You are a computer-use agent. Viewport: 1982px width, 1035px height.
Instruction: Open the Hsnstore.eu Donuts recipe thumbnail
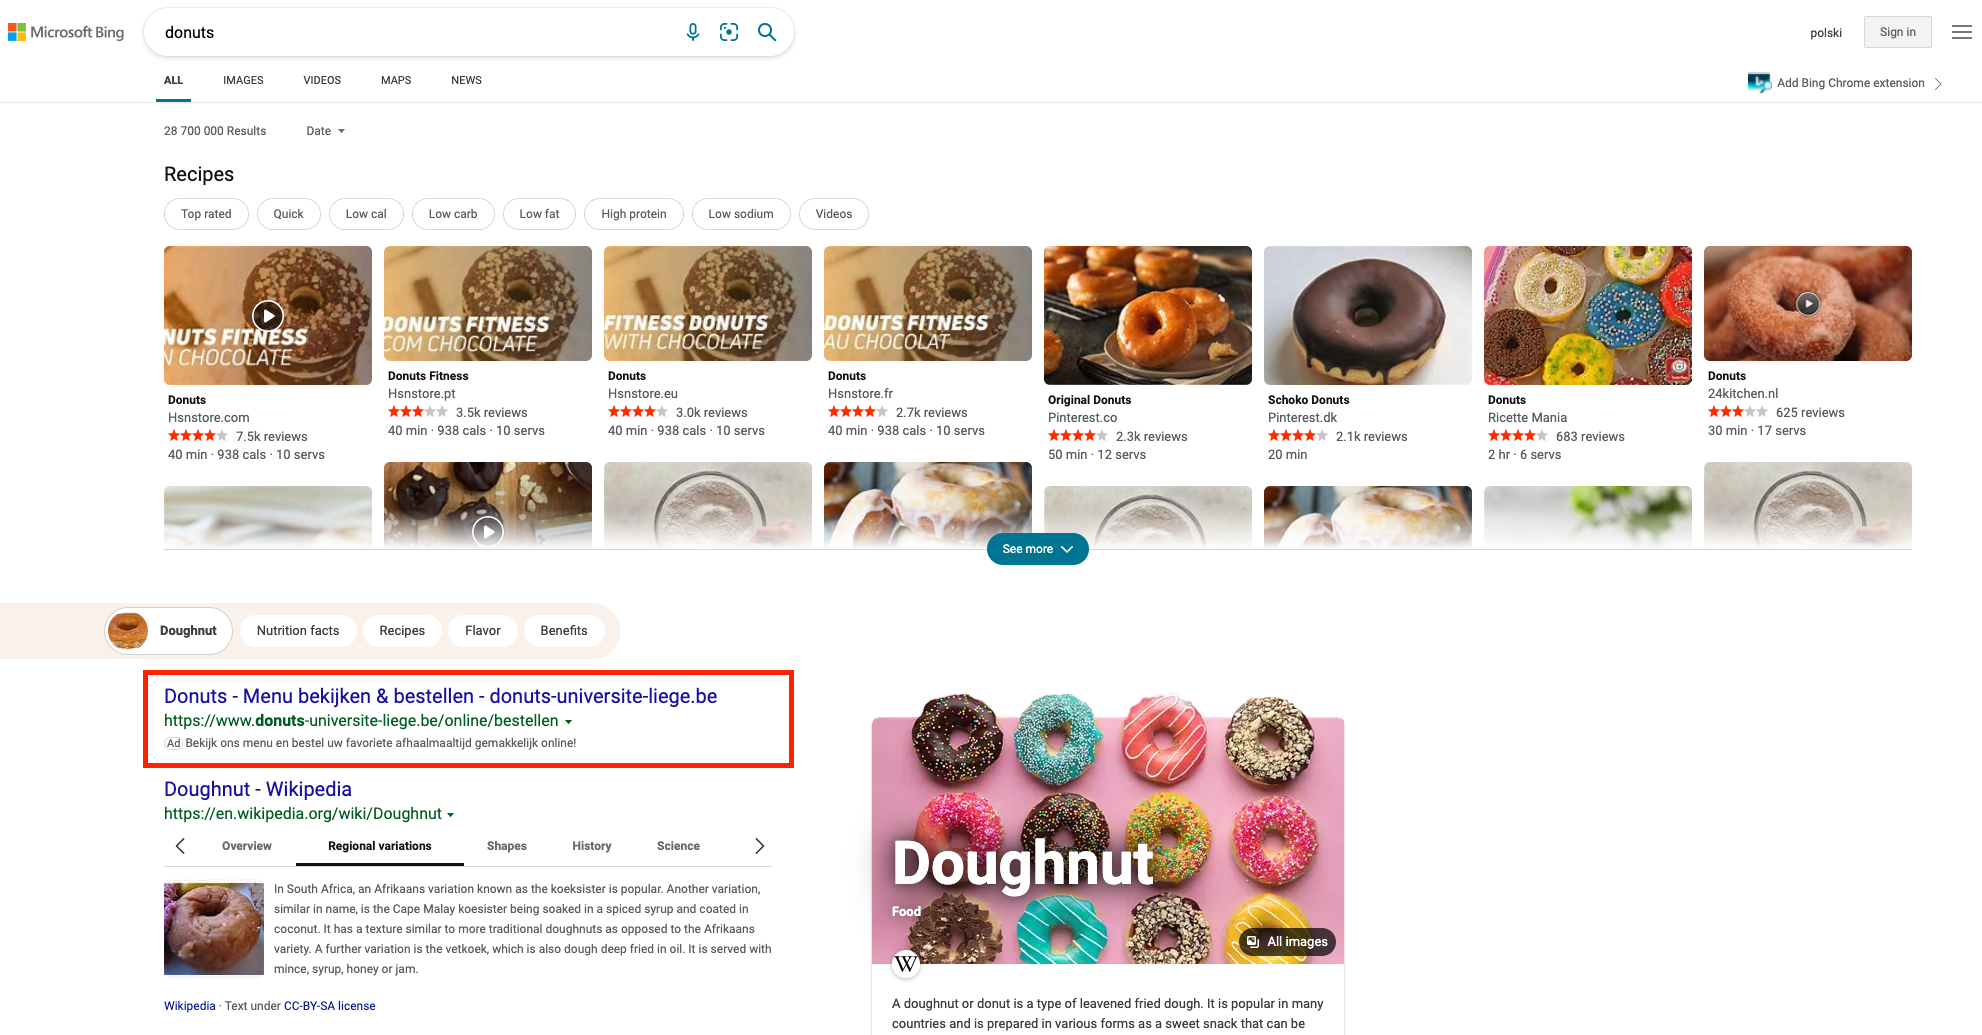[708, 303]
